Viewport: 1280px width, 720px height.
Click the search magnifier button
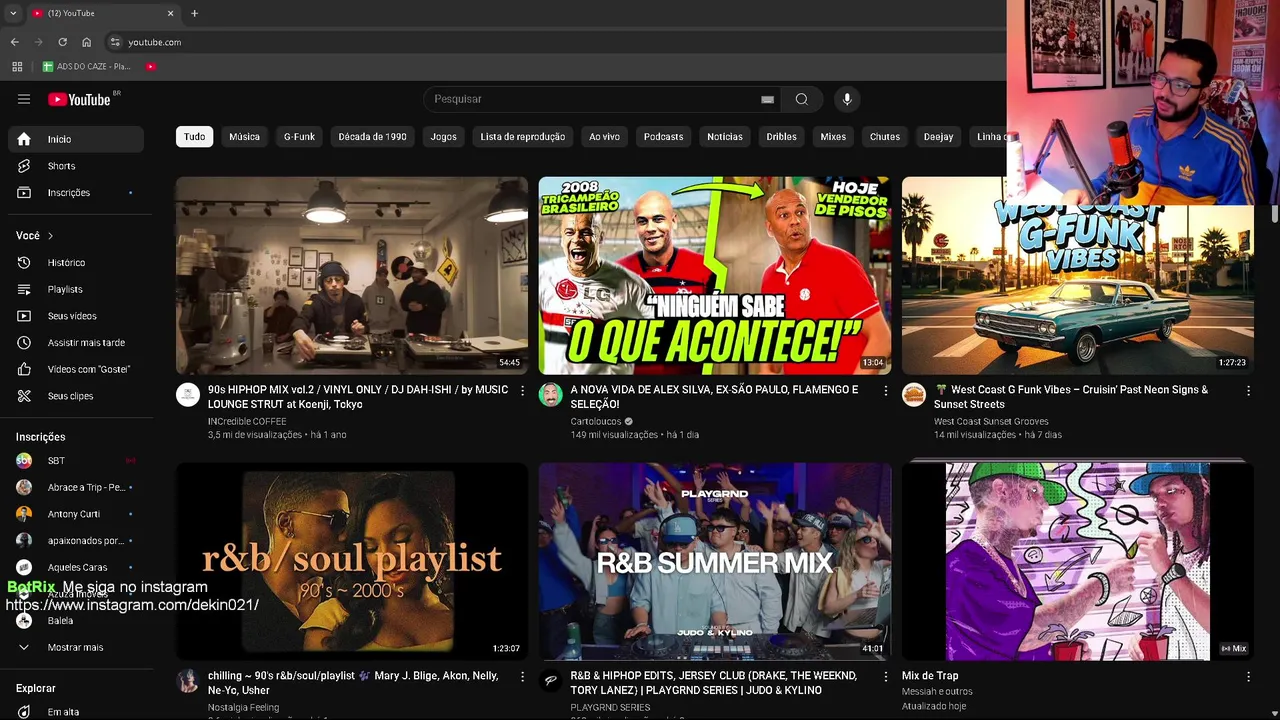tap(801, 99)
